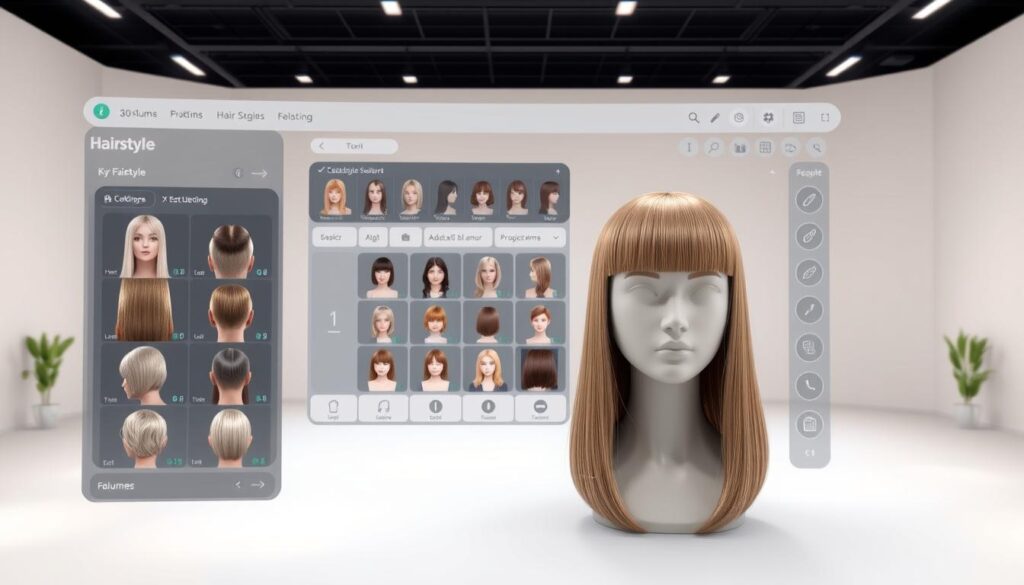Click the left chevron in the Falumes bar
Viewport: 1024px width, 585px height.
(x=238, y=484)
